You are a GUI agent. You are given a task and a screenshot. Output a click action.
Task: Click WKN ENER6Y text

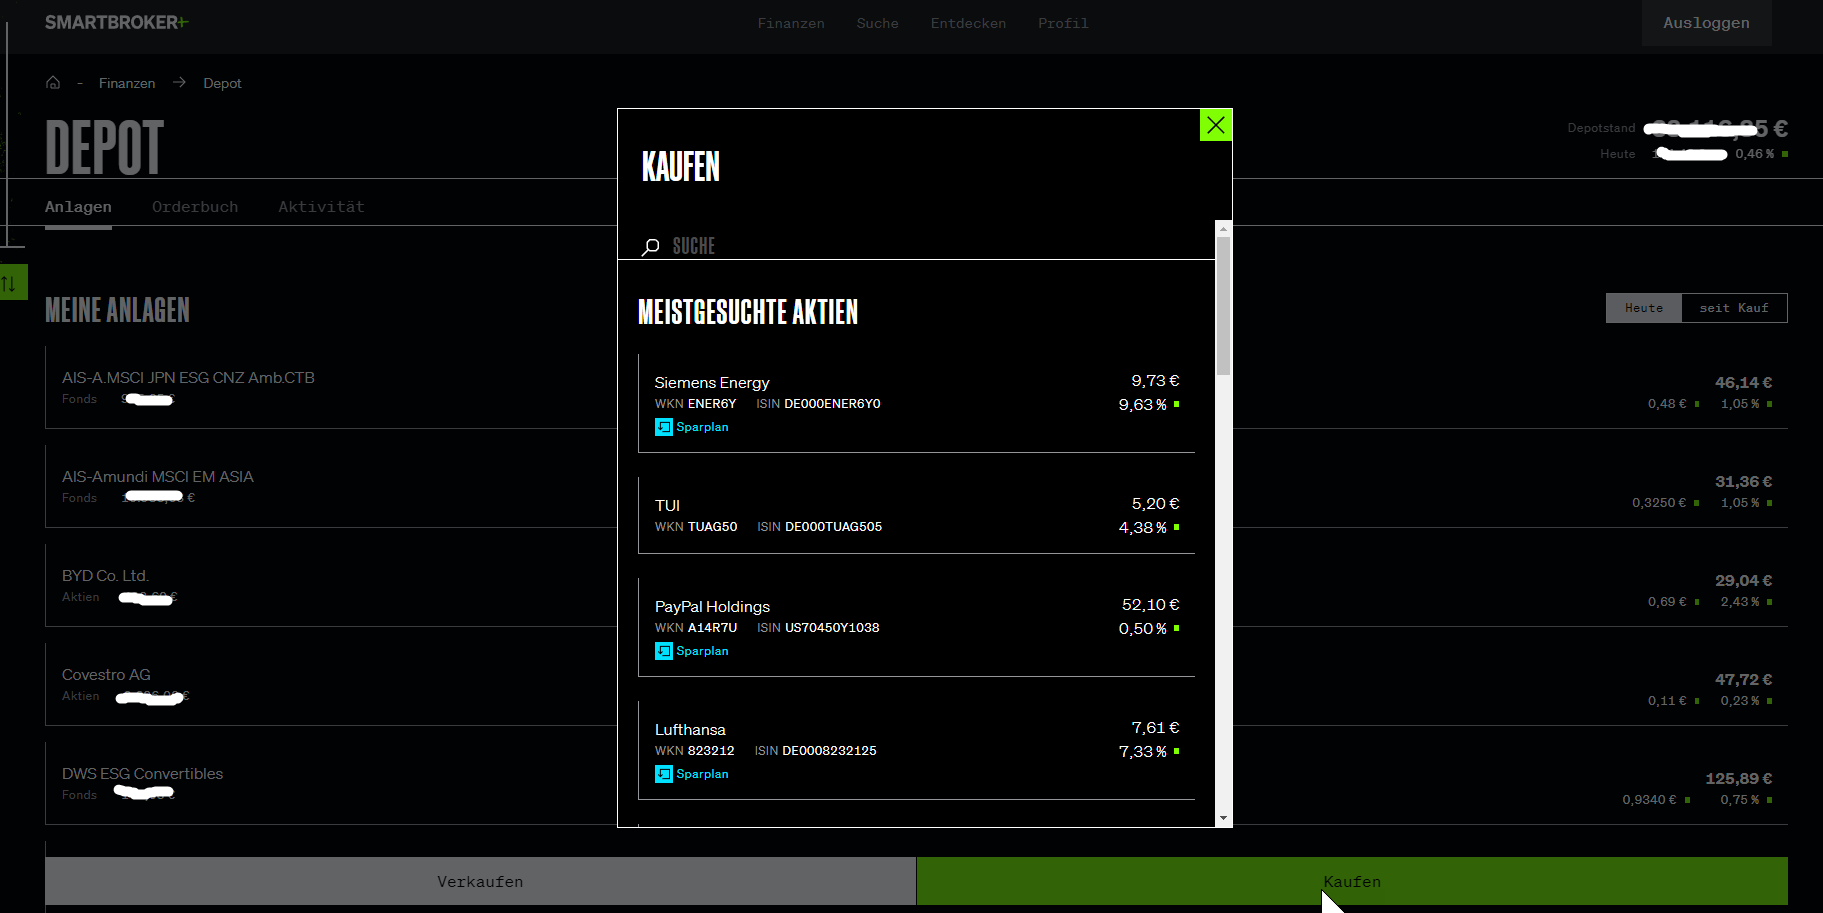coord(695,404)
